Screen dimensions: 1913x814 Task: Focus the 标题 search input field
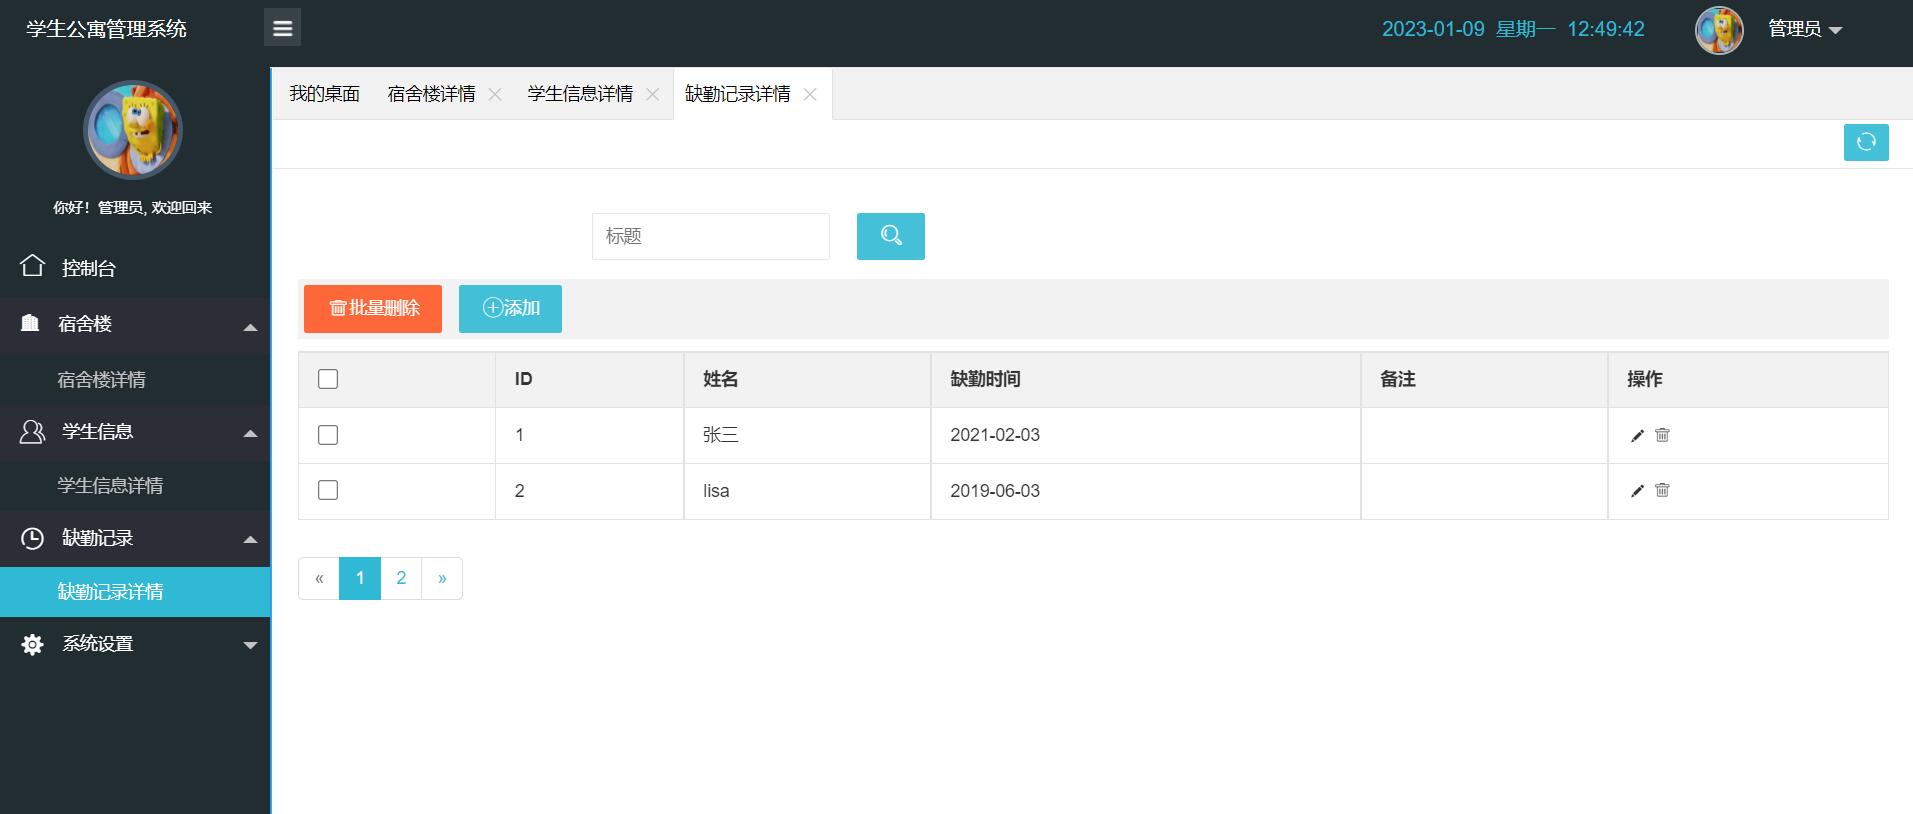[x=711, y=236]
